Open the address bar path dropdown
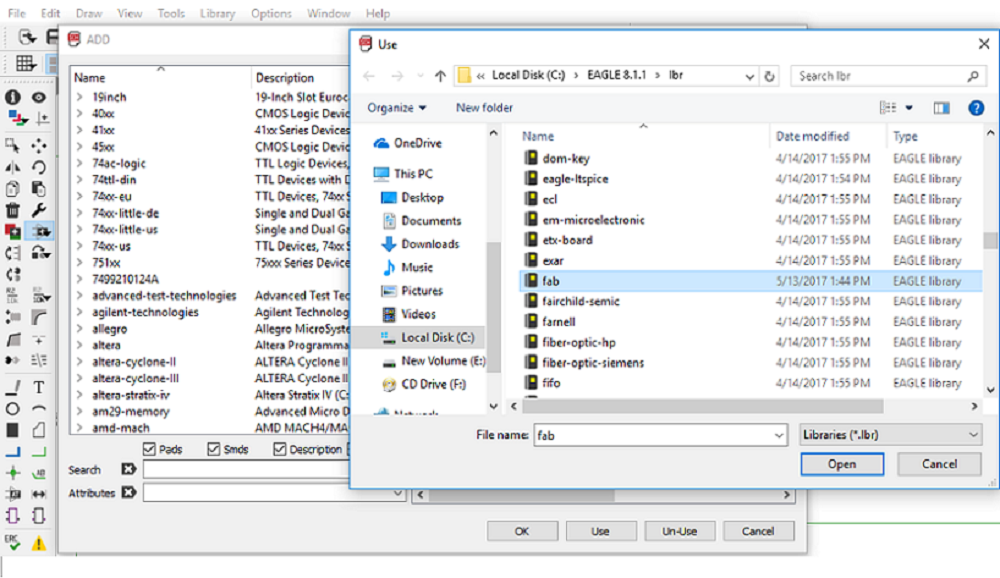 (x=749, y=76)
